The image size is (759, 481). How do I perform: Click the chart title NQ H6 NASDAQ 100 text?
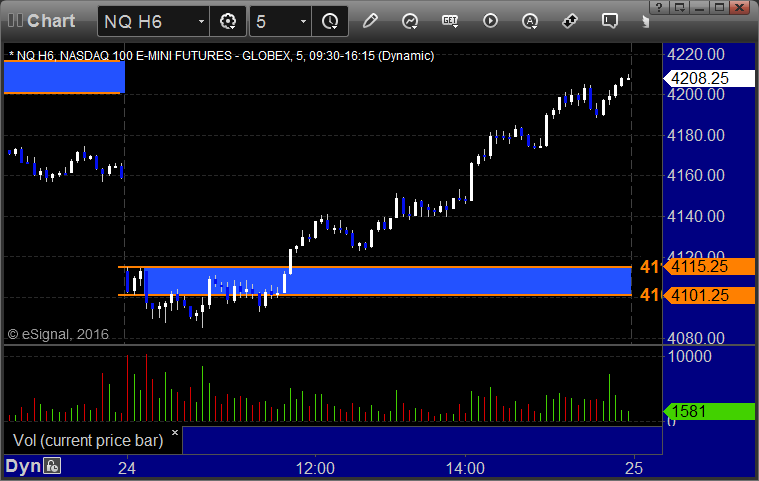pos(221,56)
